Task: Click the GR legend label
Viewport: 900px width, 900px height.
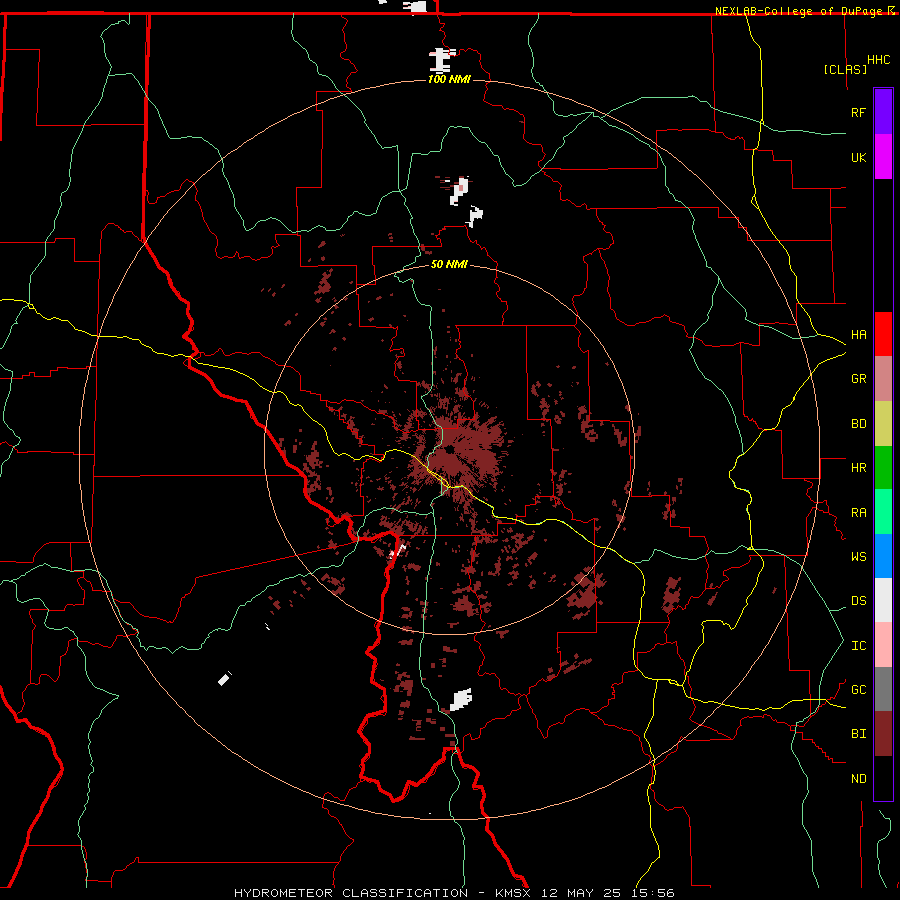Action: 858,379
